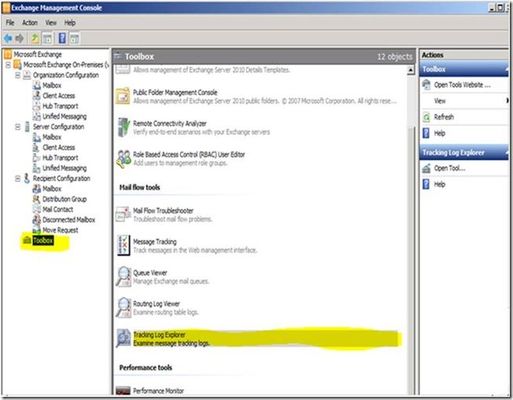This screenshot has width=513, height=400.
Task: Click the Open Tool icon
Action: [x=426, y=168]
